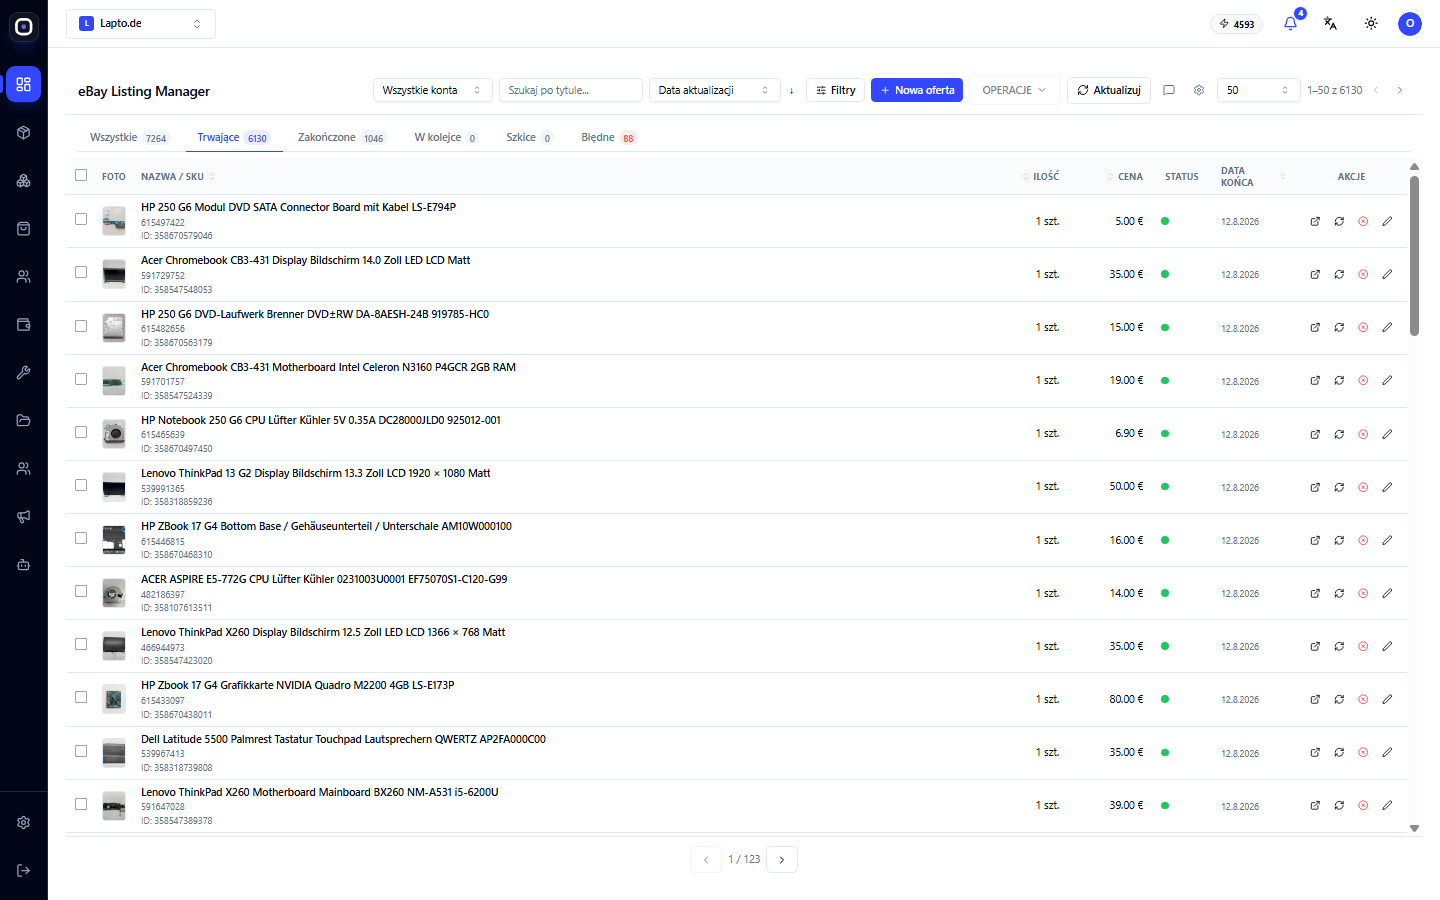Click Nowa oferta button
Image resolution: width=1440 pixels, height=900 pixels.
(x=917, y=91)
